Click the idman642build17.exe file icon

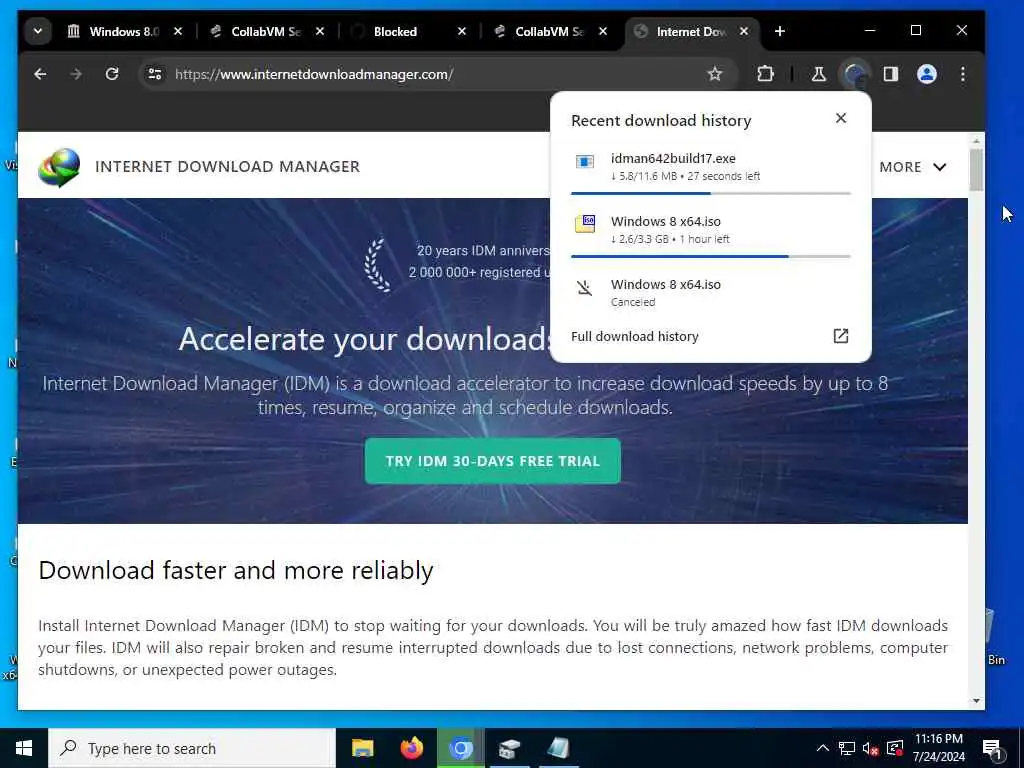point(584,161)
